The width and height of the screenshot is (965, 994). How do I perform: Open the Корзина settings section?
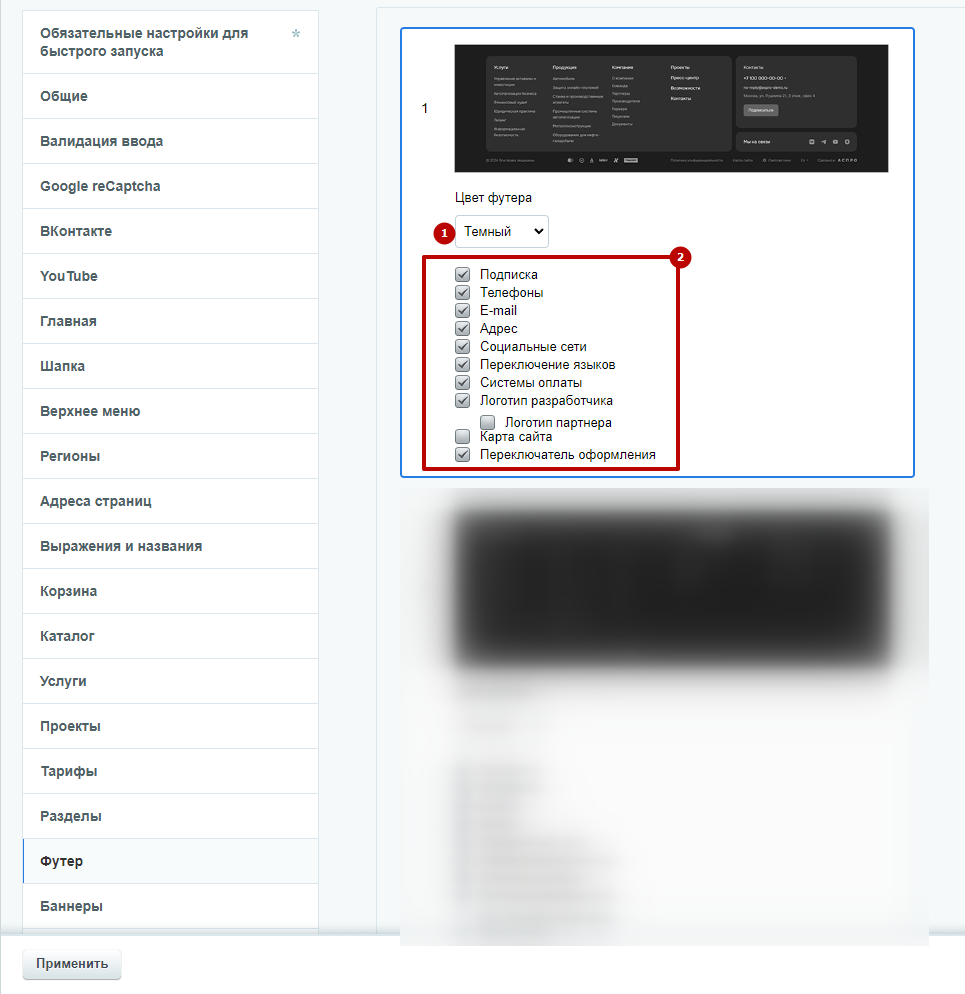click(171, 591)
